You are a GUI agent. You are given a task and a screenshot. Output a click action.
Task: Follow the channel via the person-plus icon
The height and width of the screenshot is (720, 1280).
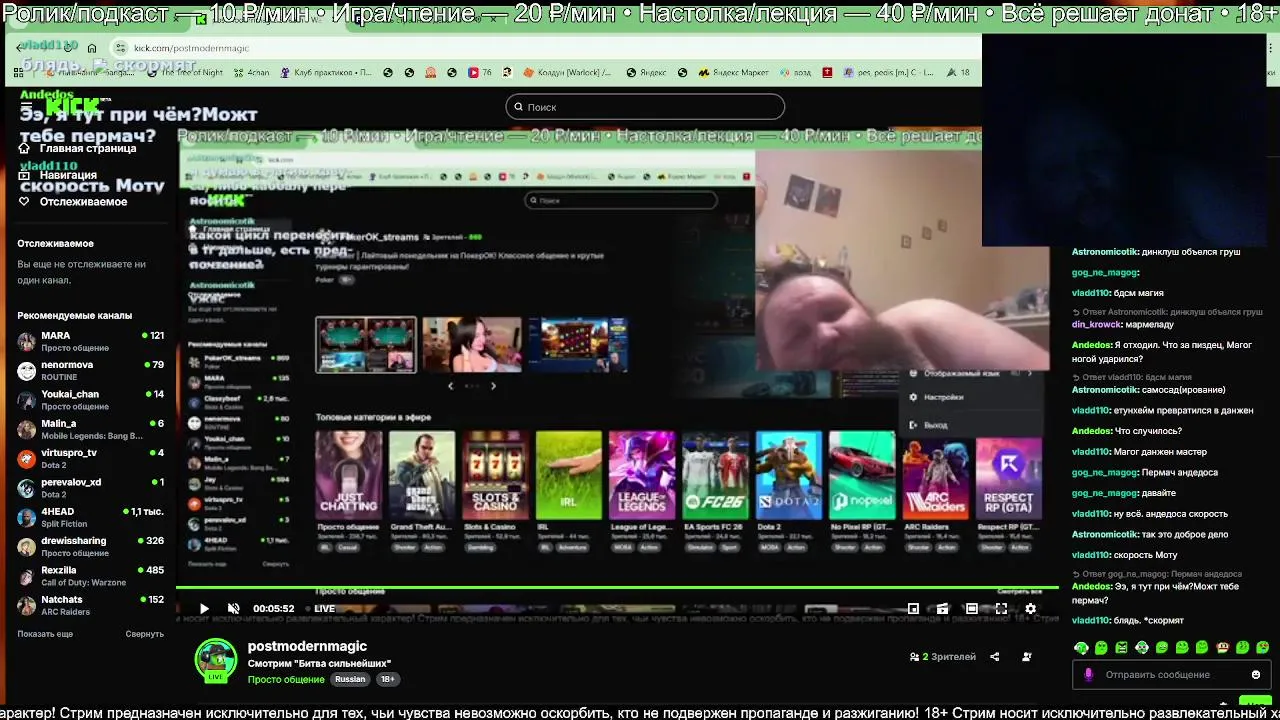pos(1027,657)
